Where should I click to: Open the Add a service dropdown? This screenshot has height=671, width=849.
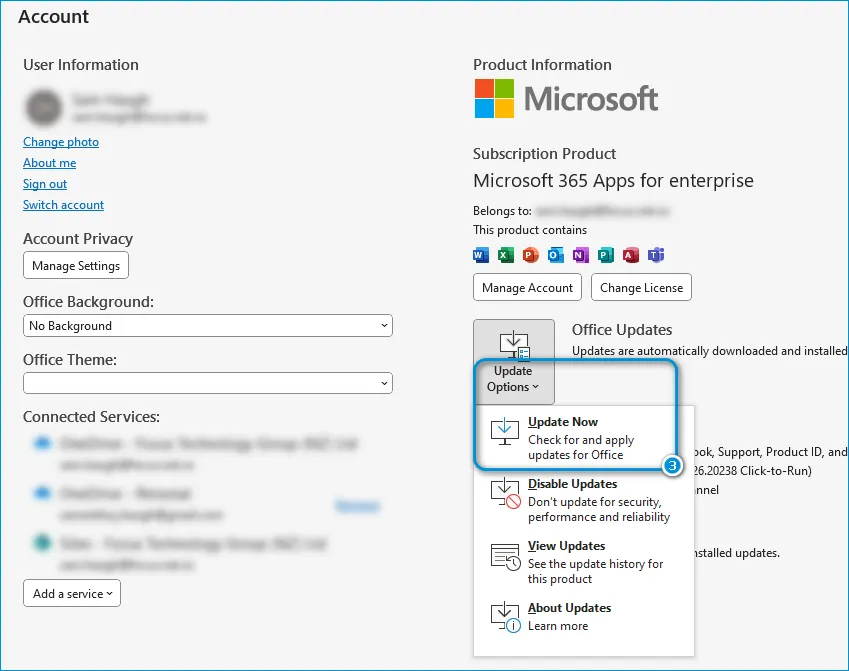72,593
